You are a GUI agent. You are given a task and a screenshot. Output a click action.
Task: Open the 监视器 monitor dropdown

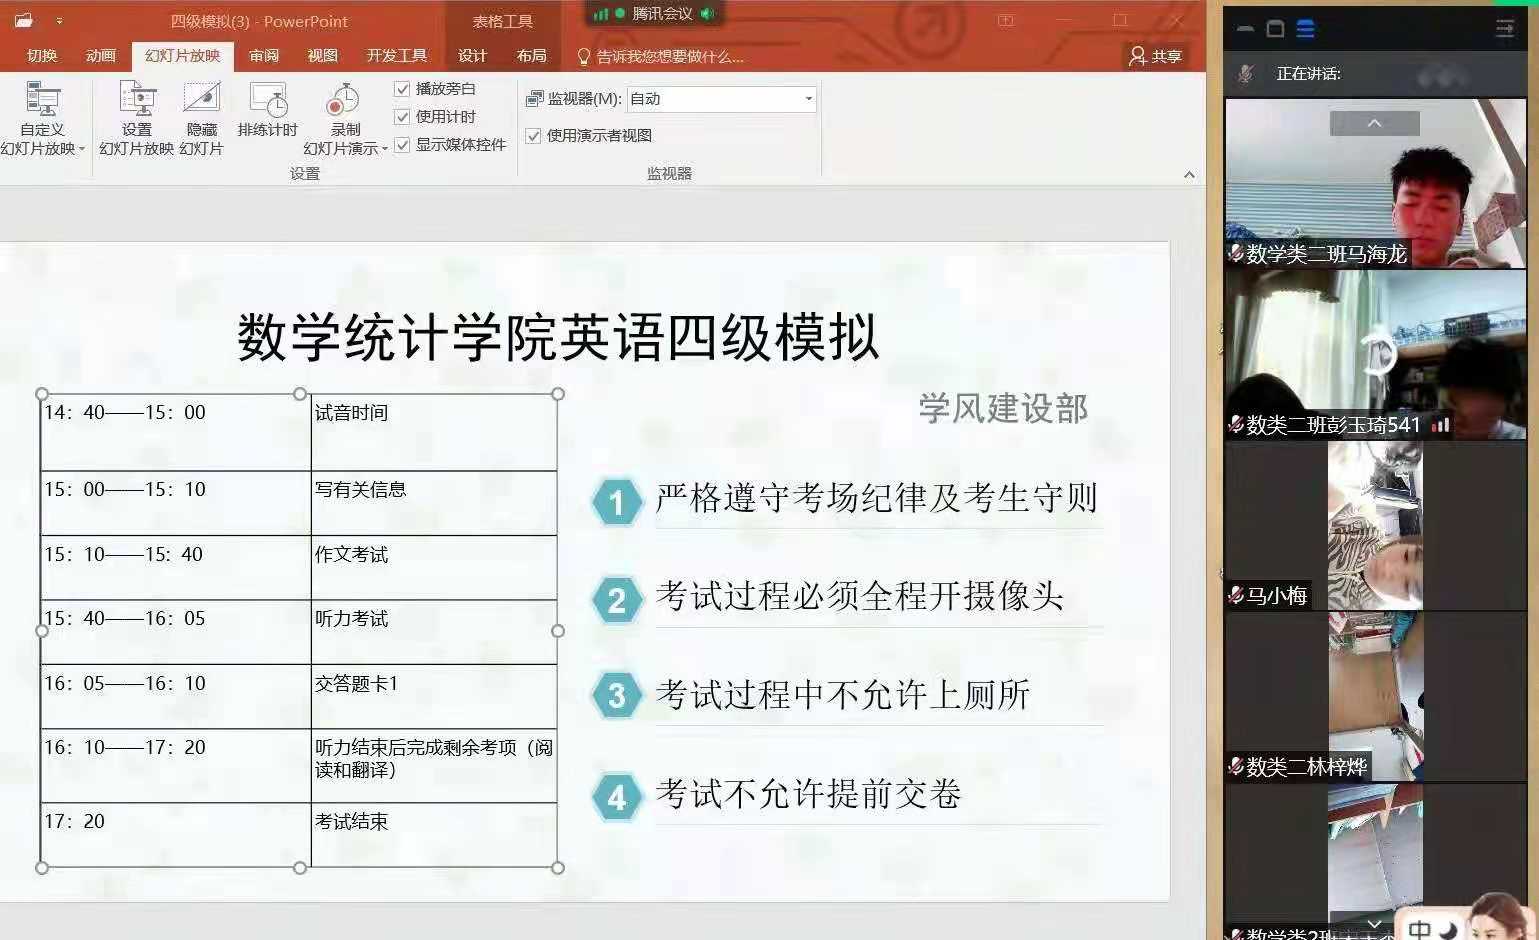click(808, 99)
